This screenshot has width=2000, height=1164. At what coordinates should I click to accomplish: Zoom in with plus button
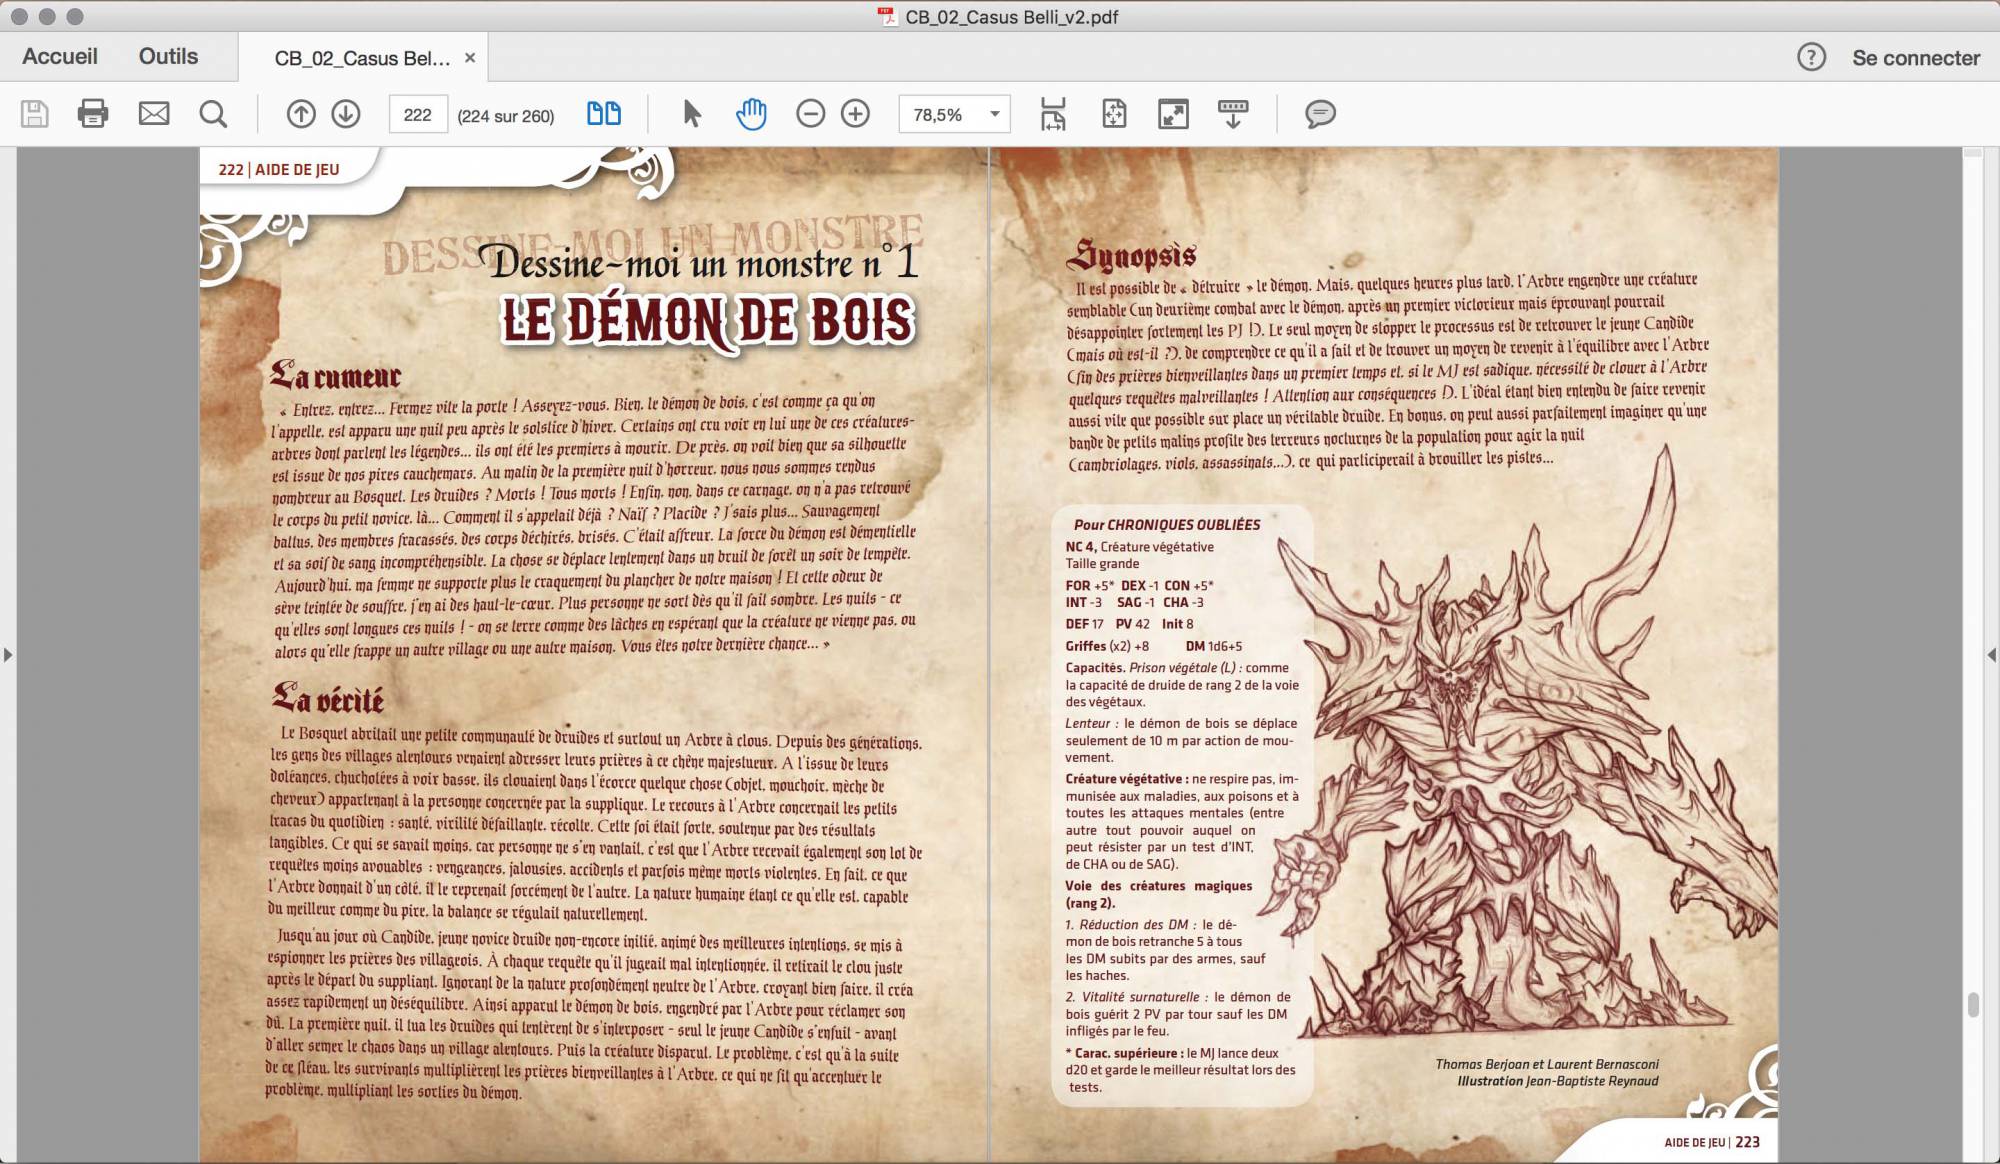pyautogui.click(x=855, y=114)
